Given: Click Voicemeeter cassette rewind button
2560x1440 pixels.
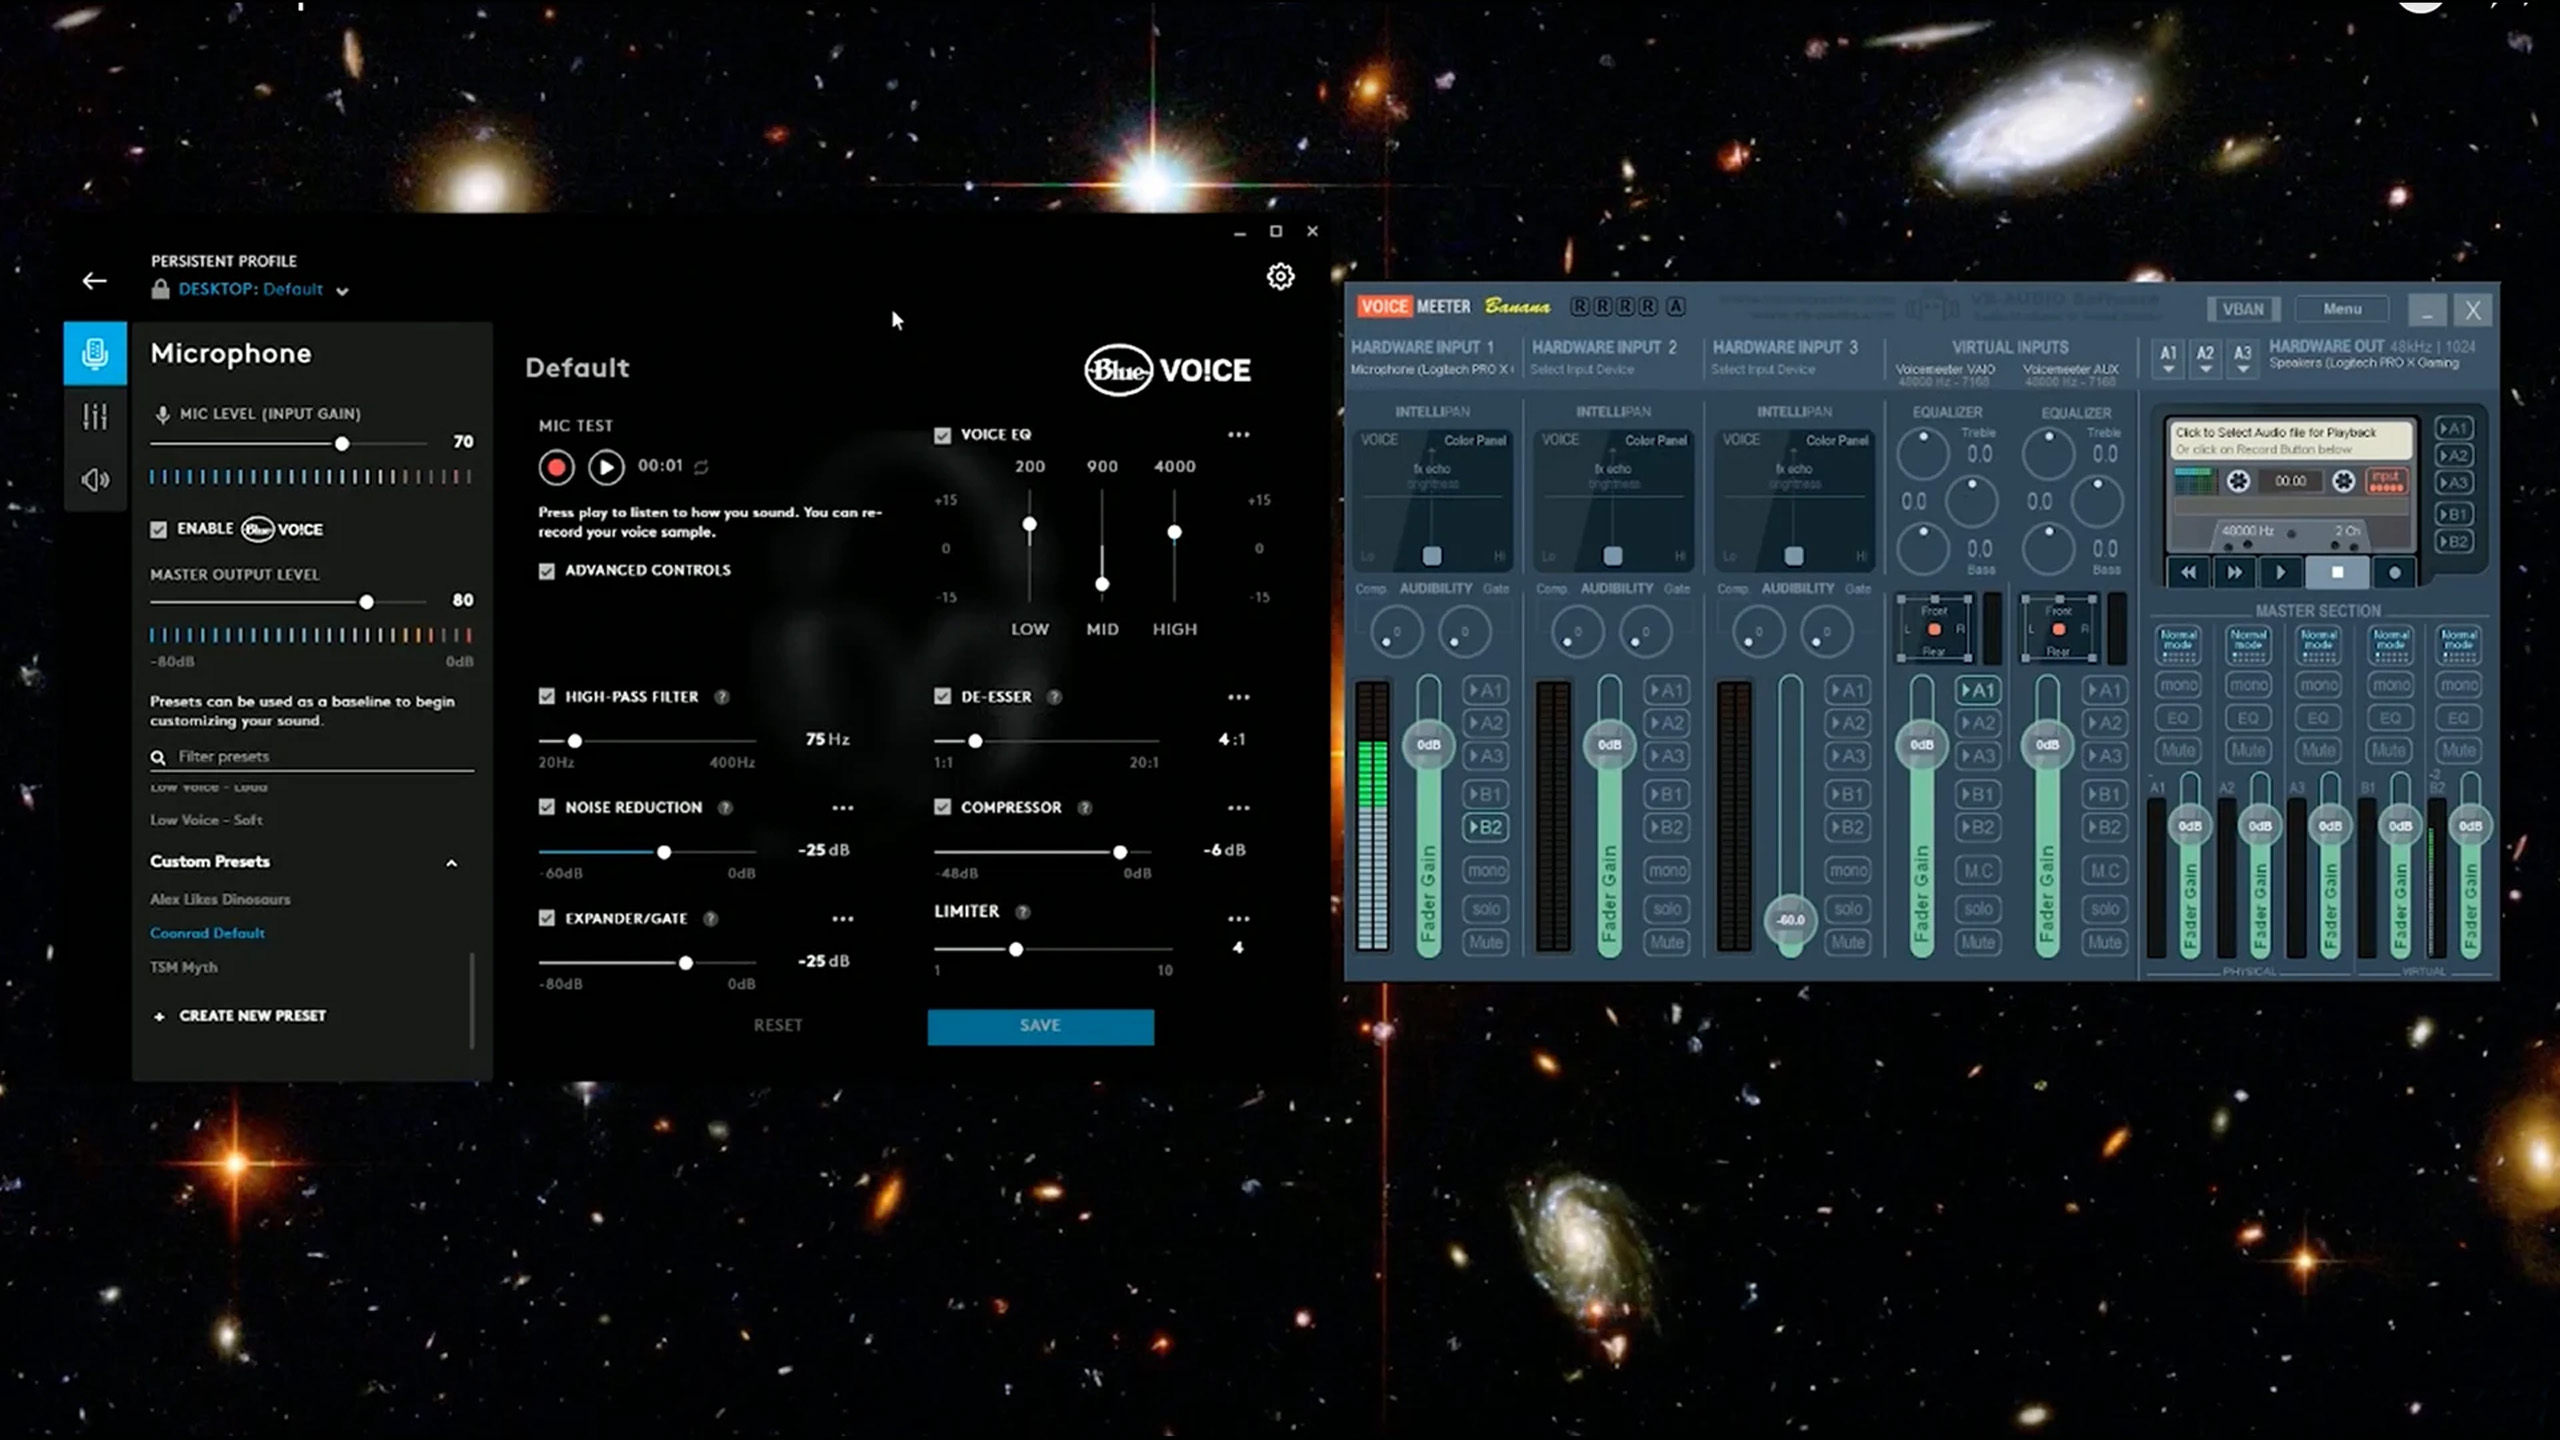Looking at the screenshot, I should pos(2188,573).
